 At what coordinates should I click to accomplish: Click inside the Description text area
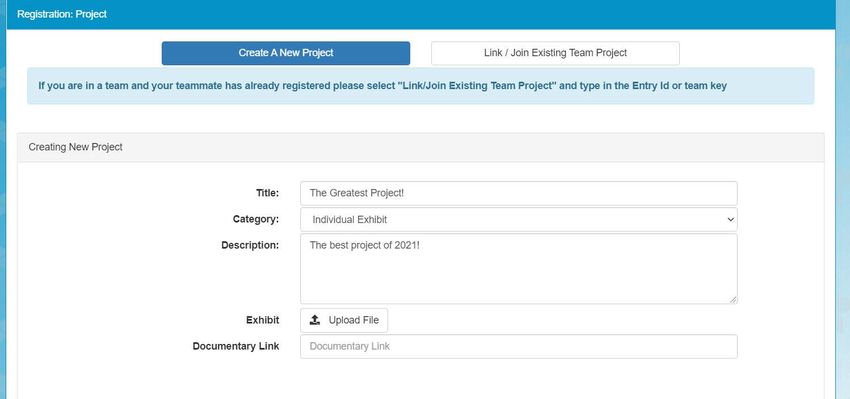click(519, 269)
